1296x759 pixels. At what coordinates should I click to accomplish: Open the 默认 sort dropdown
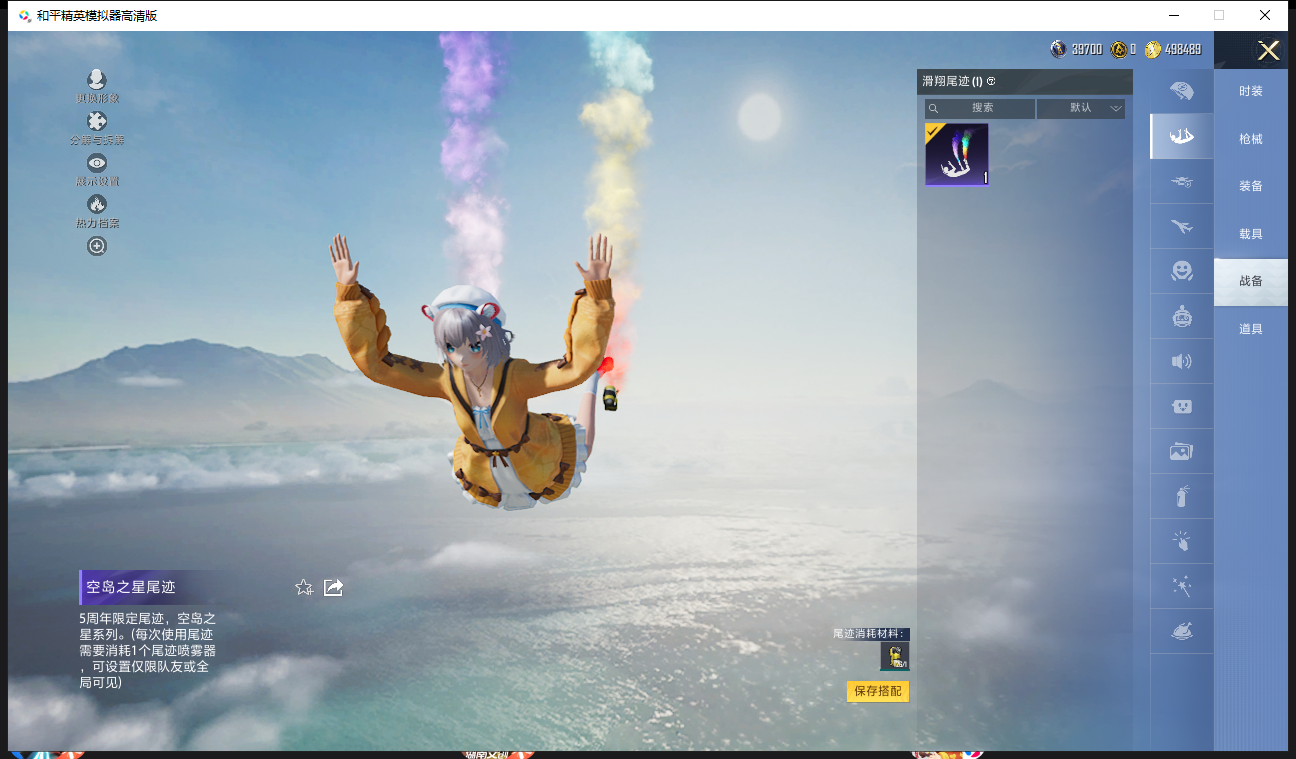[1081, 108]
